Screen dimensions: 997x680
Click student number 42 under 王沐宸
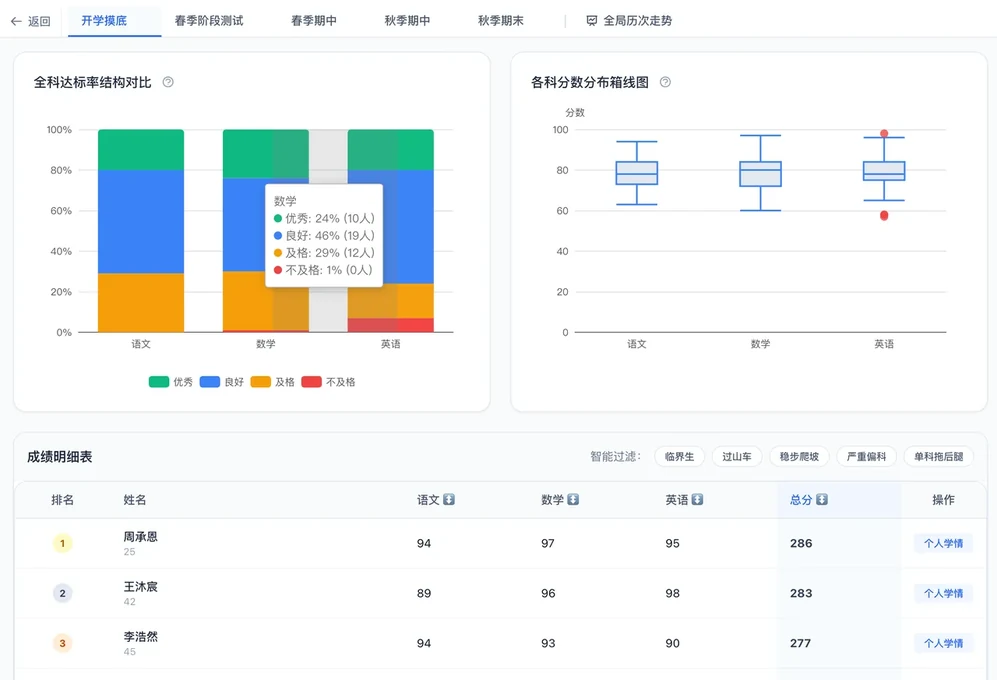pyautogui.click(x=129, y=602)
